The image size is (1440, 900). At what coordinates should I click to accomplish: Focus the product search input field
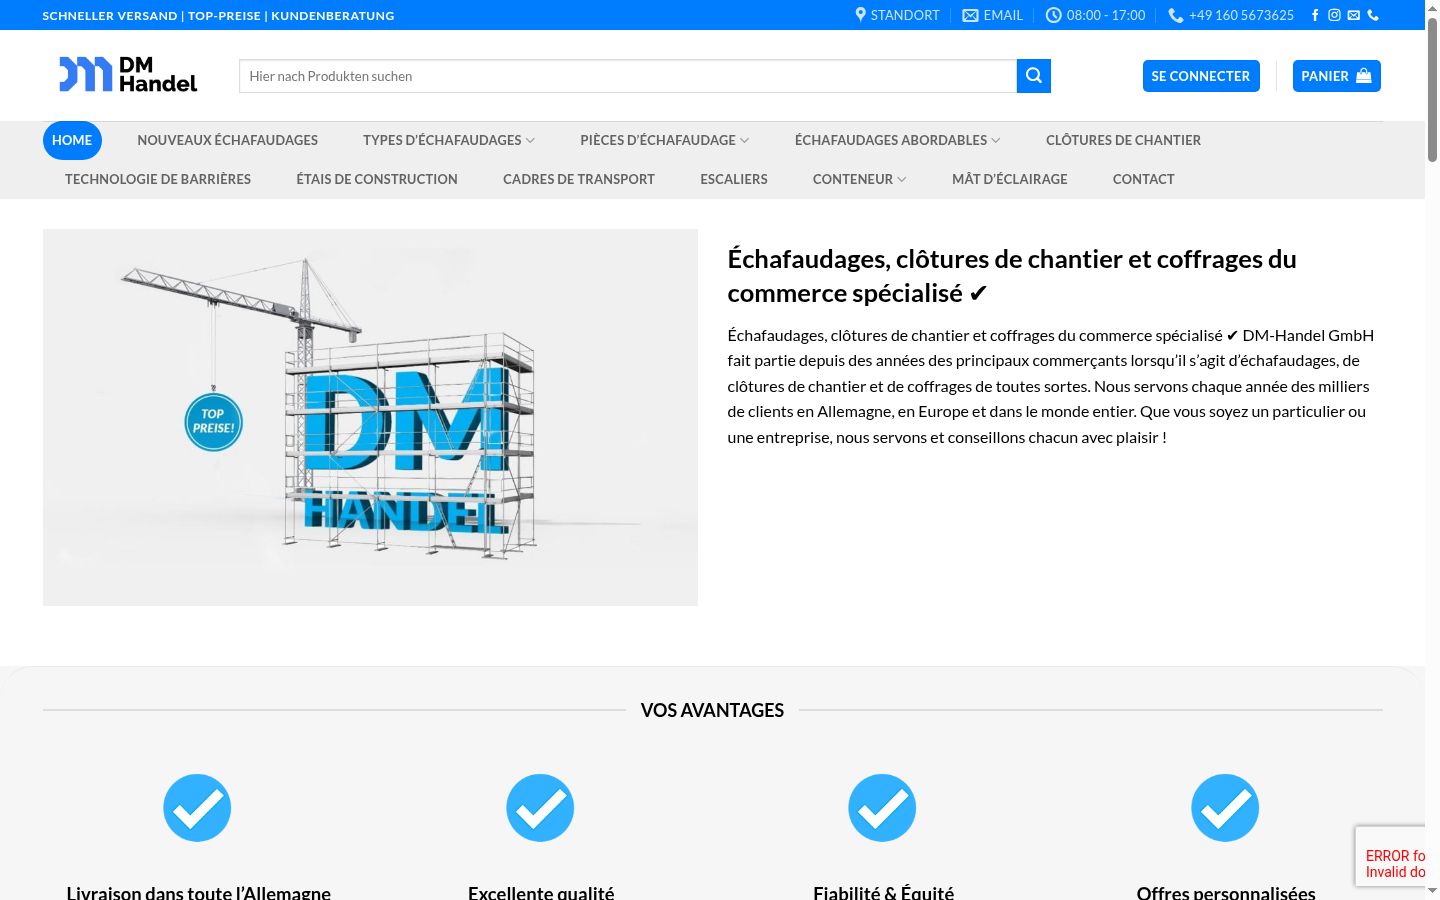coord(628,76)
